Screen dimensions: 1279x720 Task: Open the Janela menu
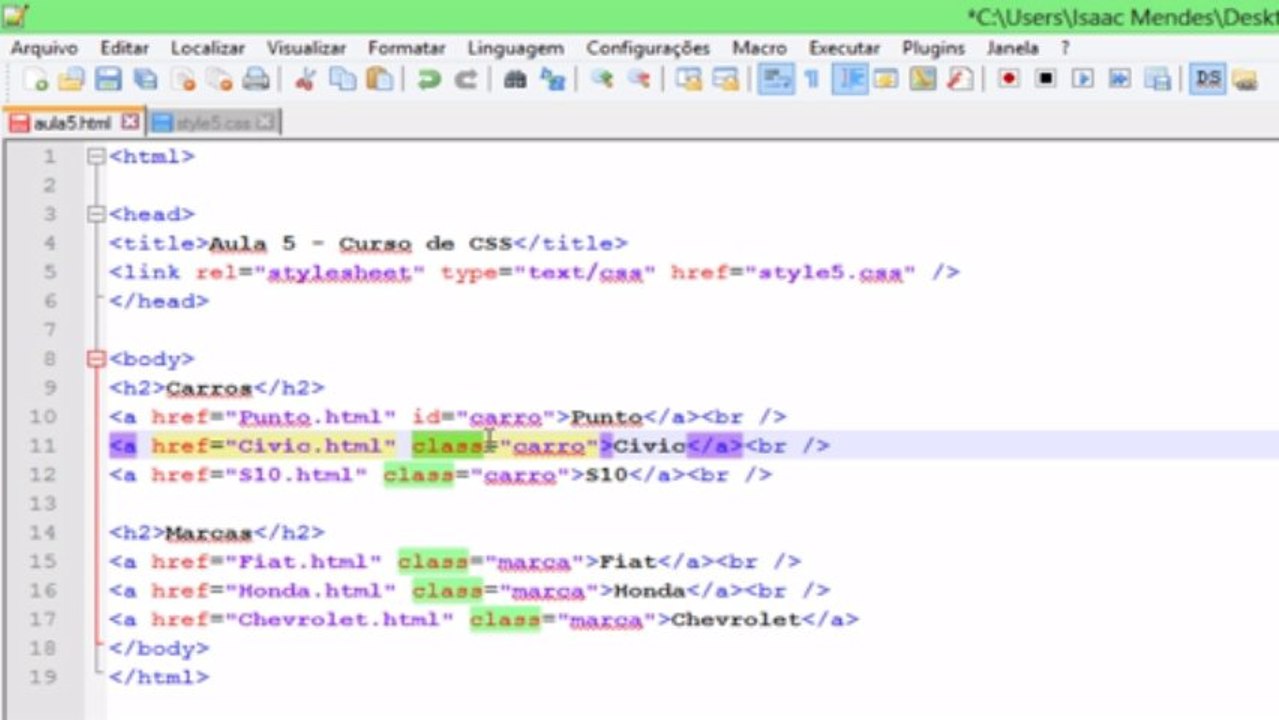[x=1012, y=48]
